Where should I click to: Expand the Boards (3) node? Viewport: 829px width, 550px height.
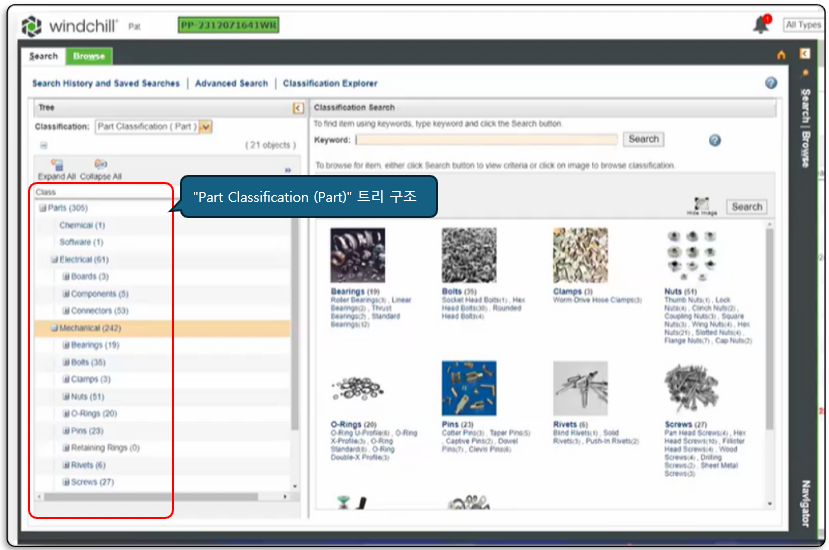click(x=66, y=277)
